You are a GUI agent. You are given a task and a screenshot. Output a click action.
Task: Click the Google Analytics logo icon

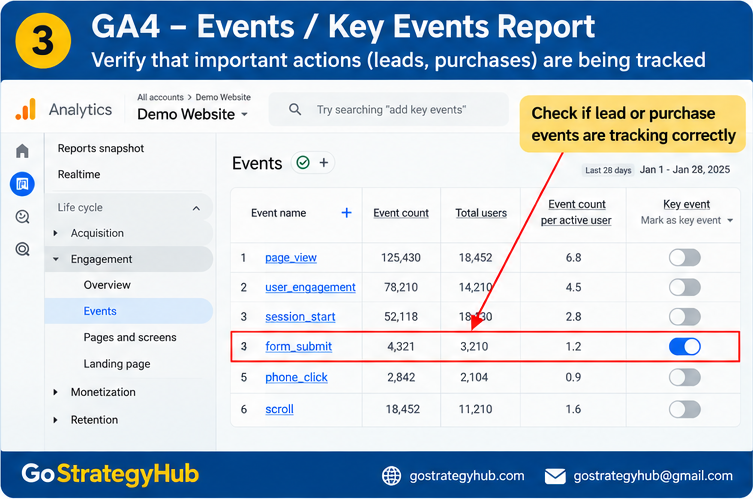[x=25, y=109]
